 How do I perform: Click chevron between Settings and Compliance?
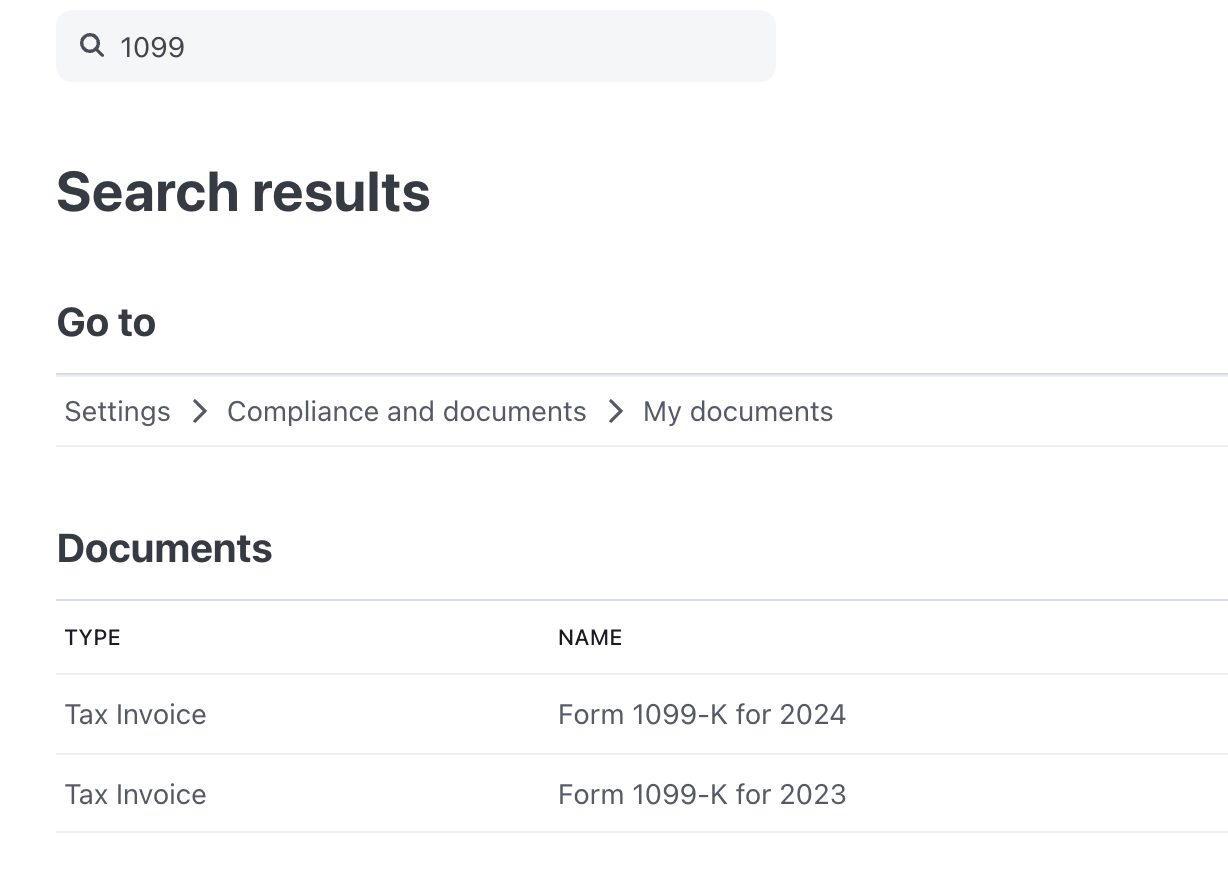200,411
